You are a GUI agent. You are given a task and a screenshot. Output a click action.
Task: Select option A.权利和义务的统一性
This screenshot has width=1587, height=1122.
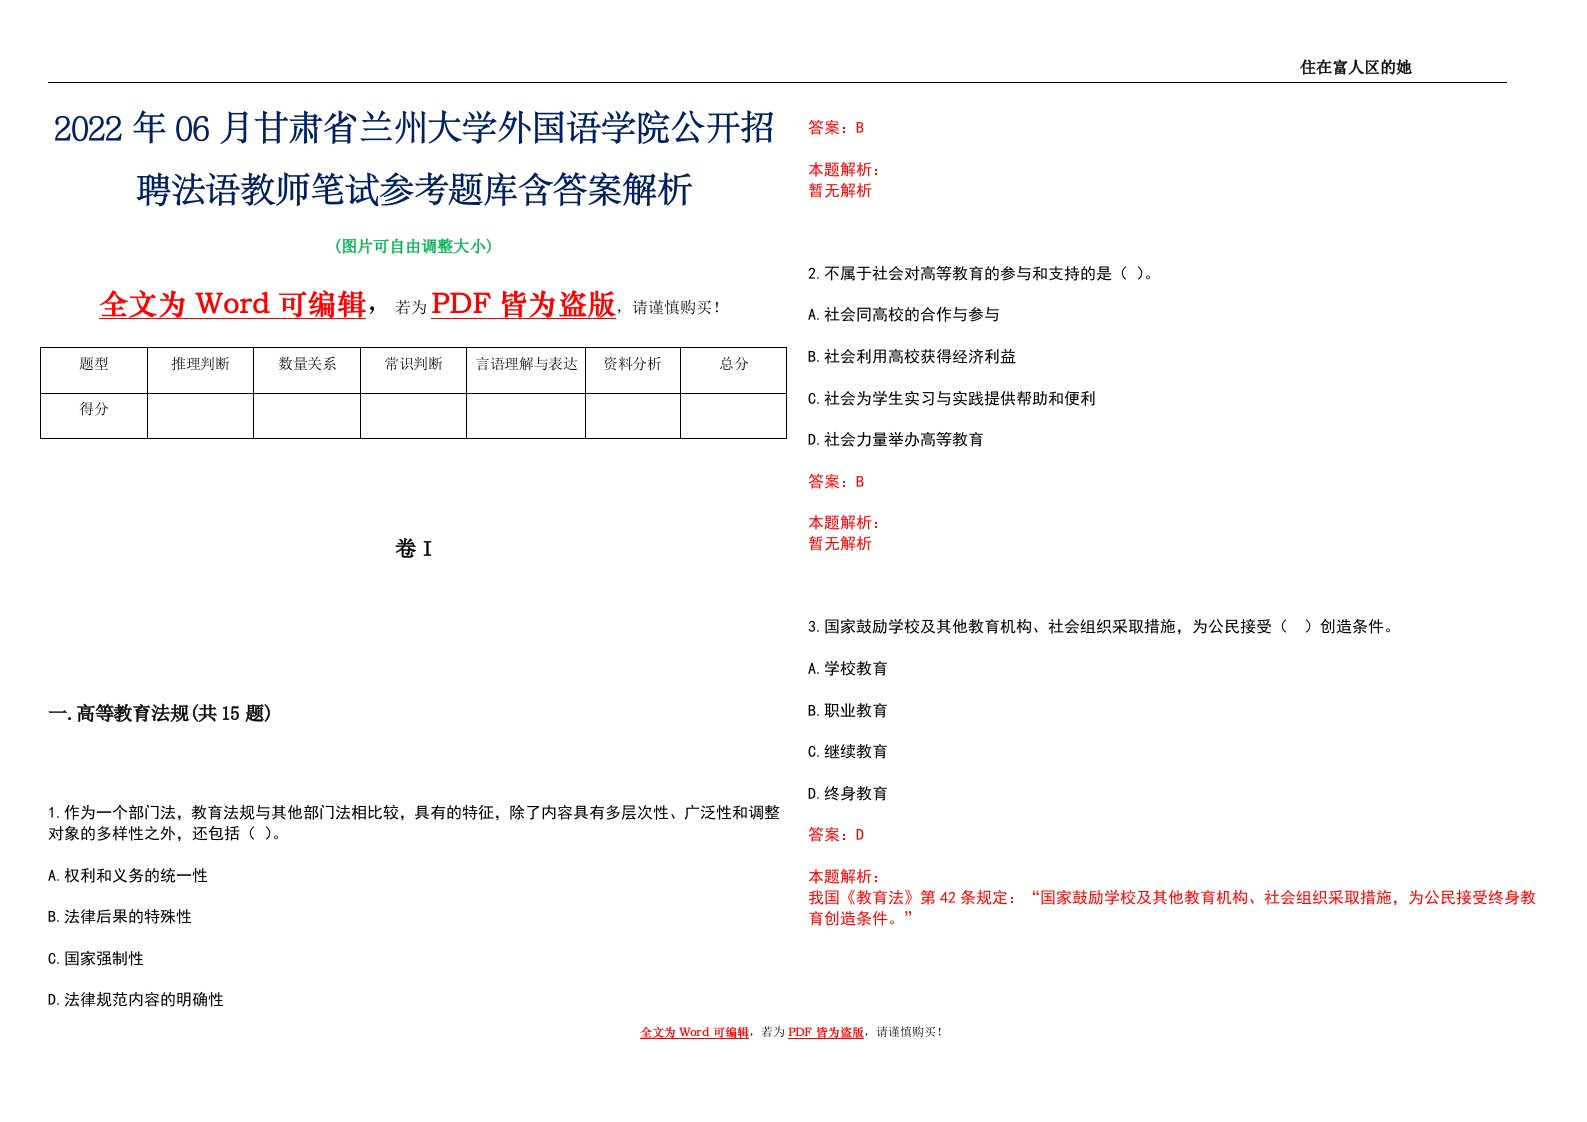tap(128, 875)
